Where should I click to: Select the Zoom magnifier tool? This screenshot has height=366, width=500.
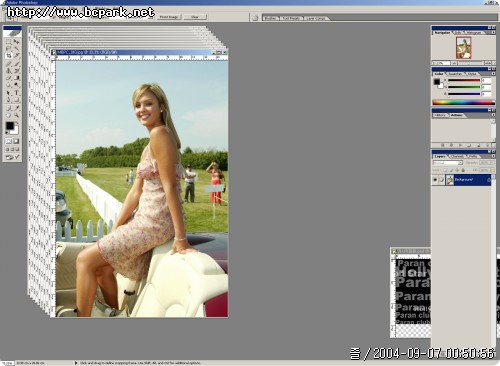pyautogui.click(x=16, y=115)
